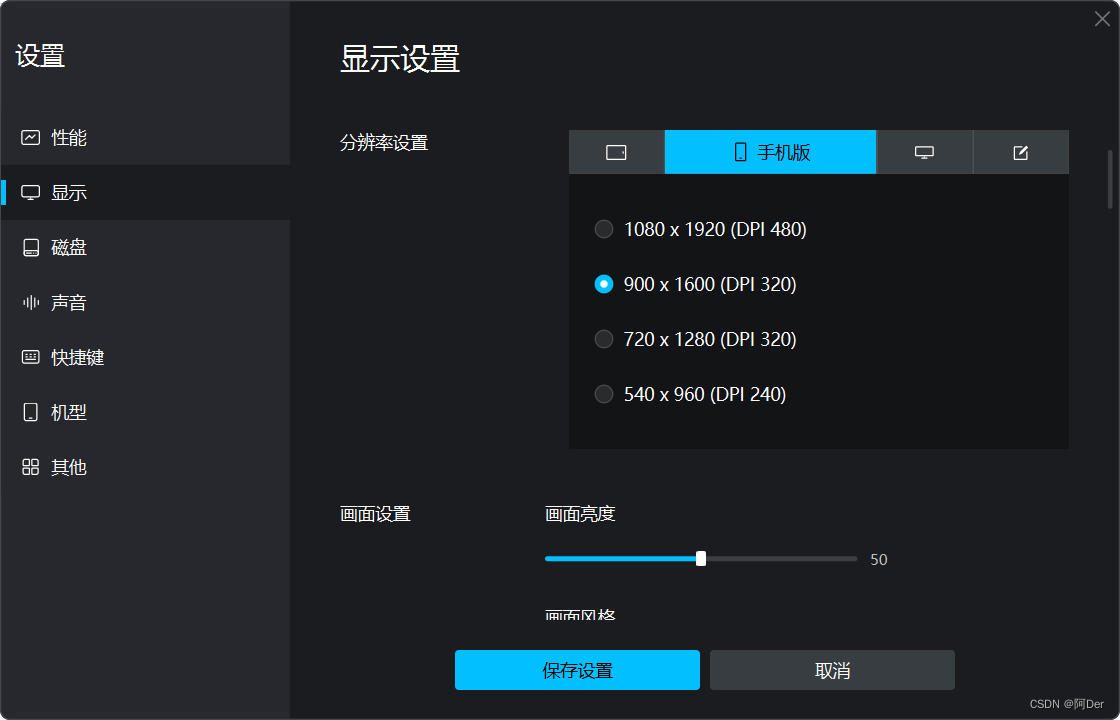Click the 取消 cancel button
Viewport: 1120px width, 720px height.
(831, 670)
